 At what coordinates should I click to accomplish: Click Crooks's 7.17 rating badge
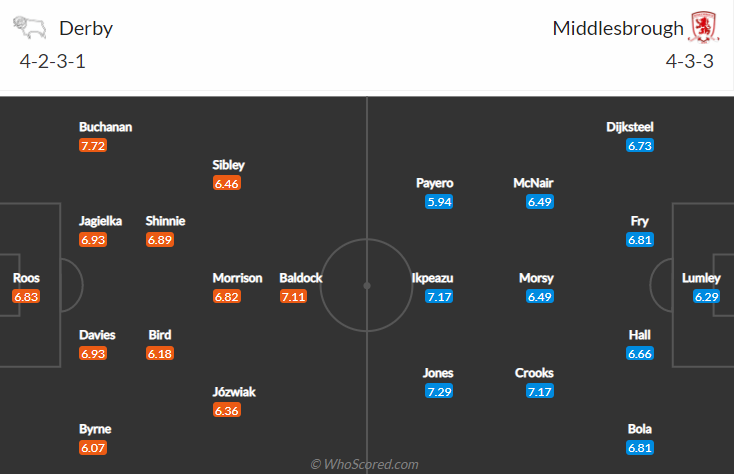pyautogui.click(x=540, y=392)
